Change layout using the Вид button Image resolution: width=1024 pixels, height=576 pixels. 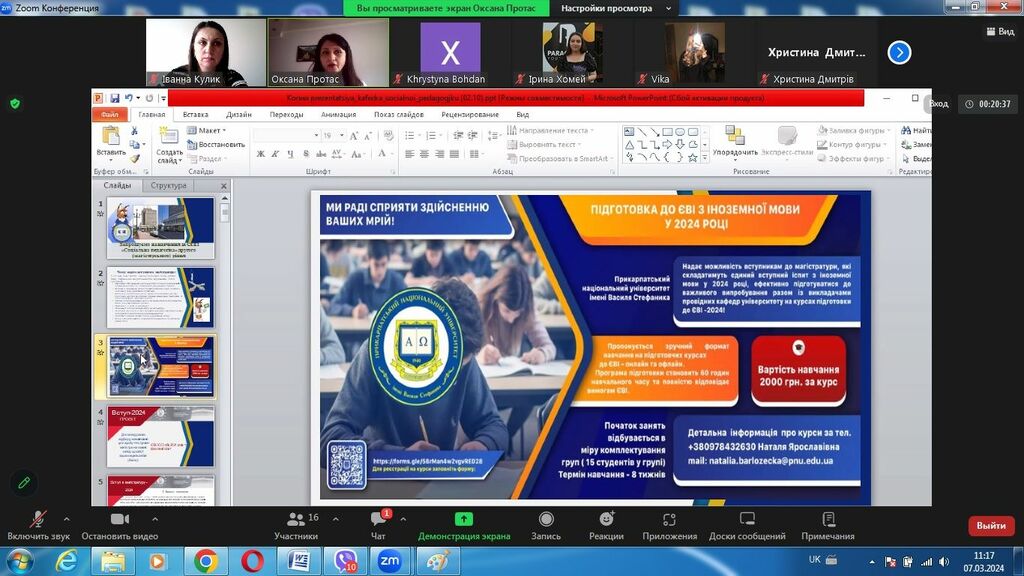pyautogui.click(x=999, y=32)
